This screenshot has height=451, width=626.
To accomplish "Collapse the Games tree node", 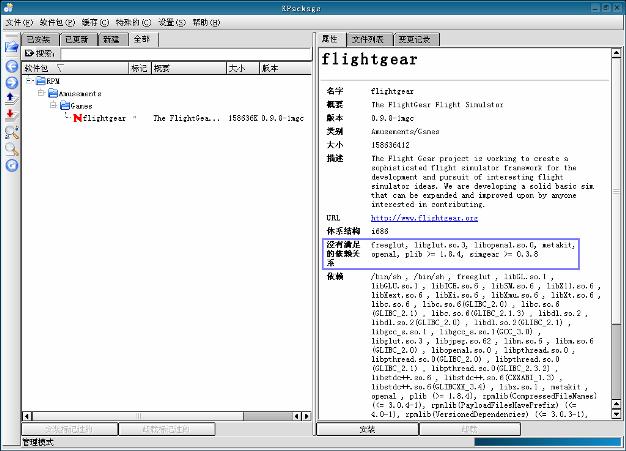I will 53,105.
